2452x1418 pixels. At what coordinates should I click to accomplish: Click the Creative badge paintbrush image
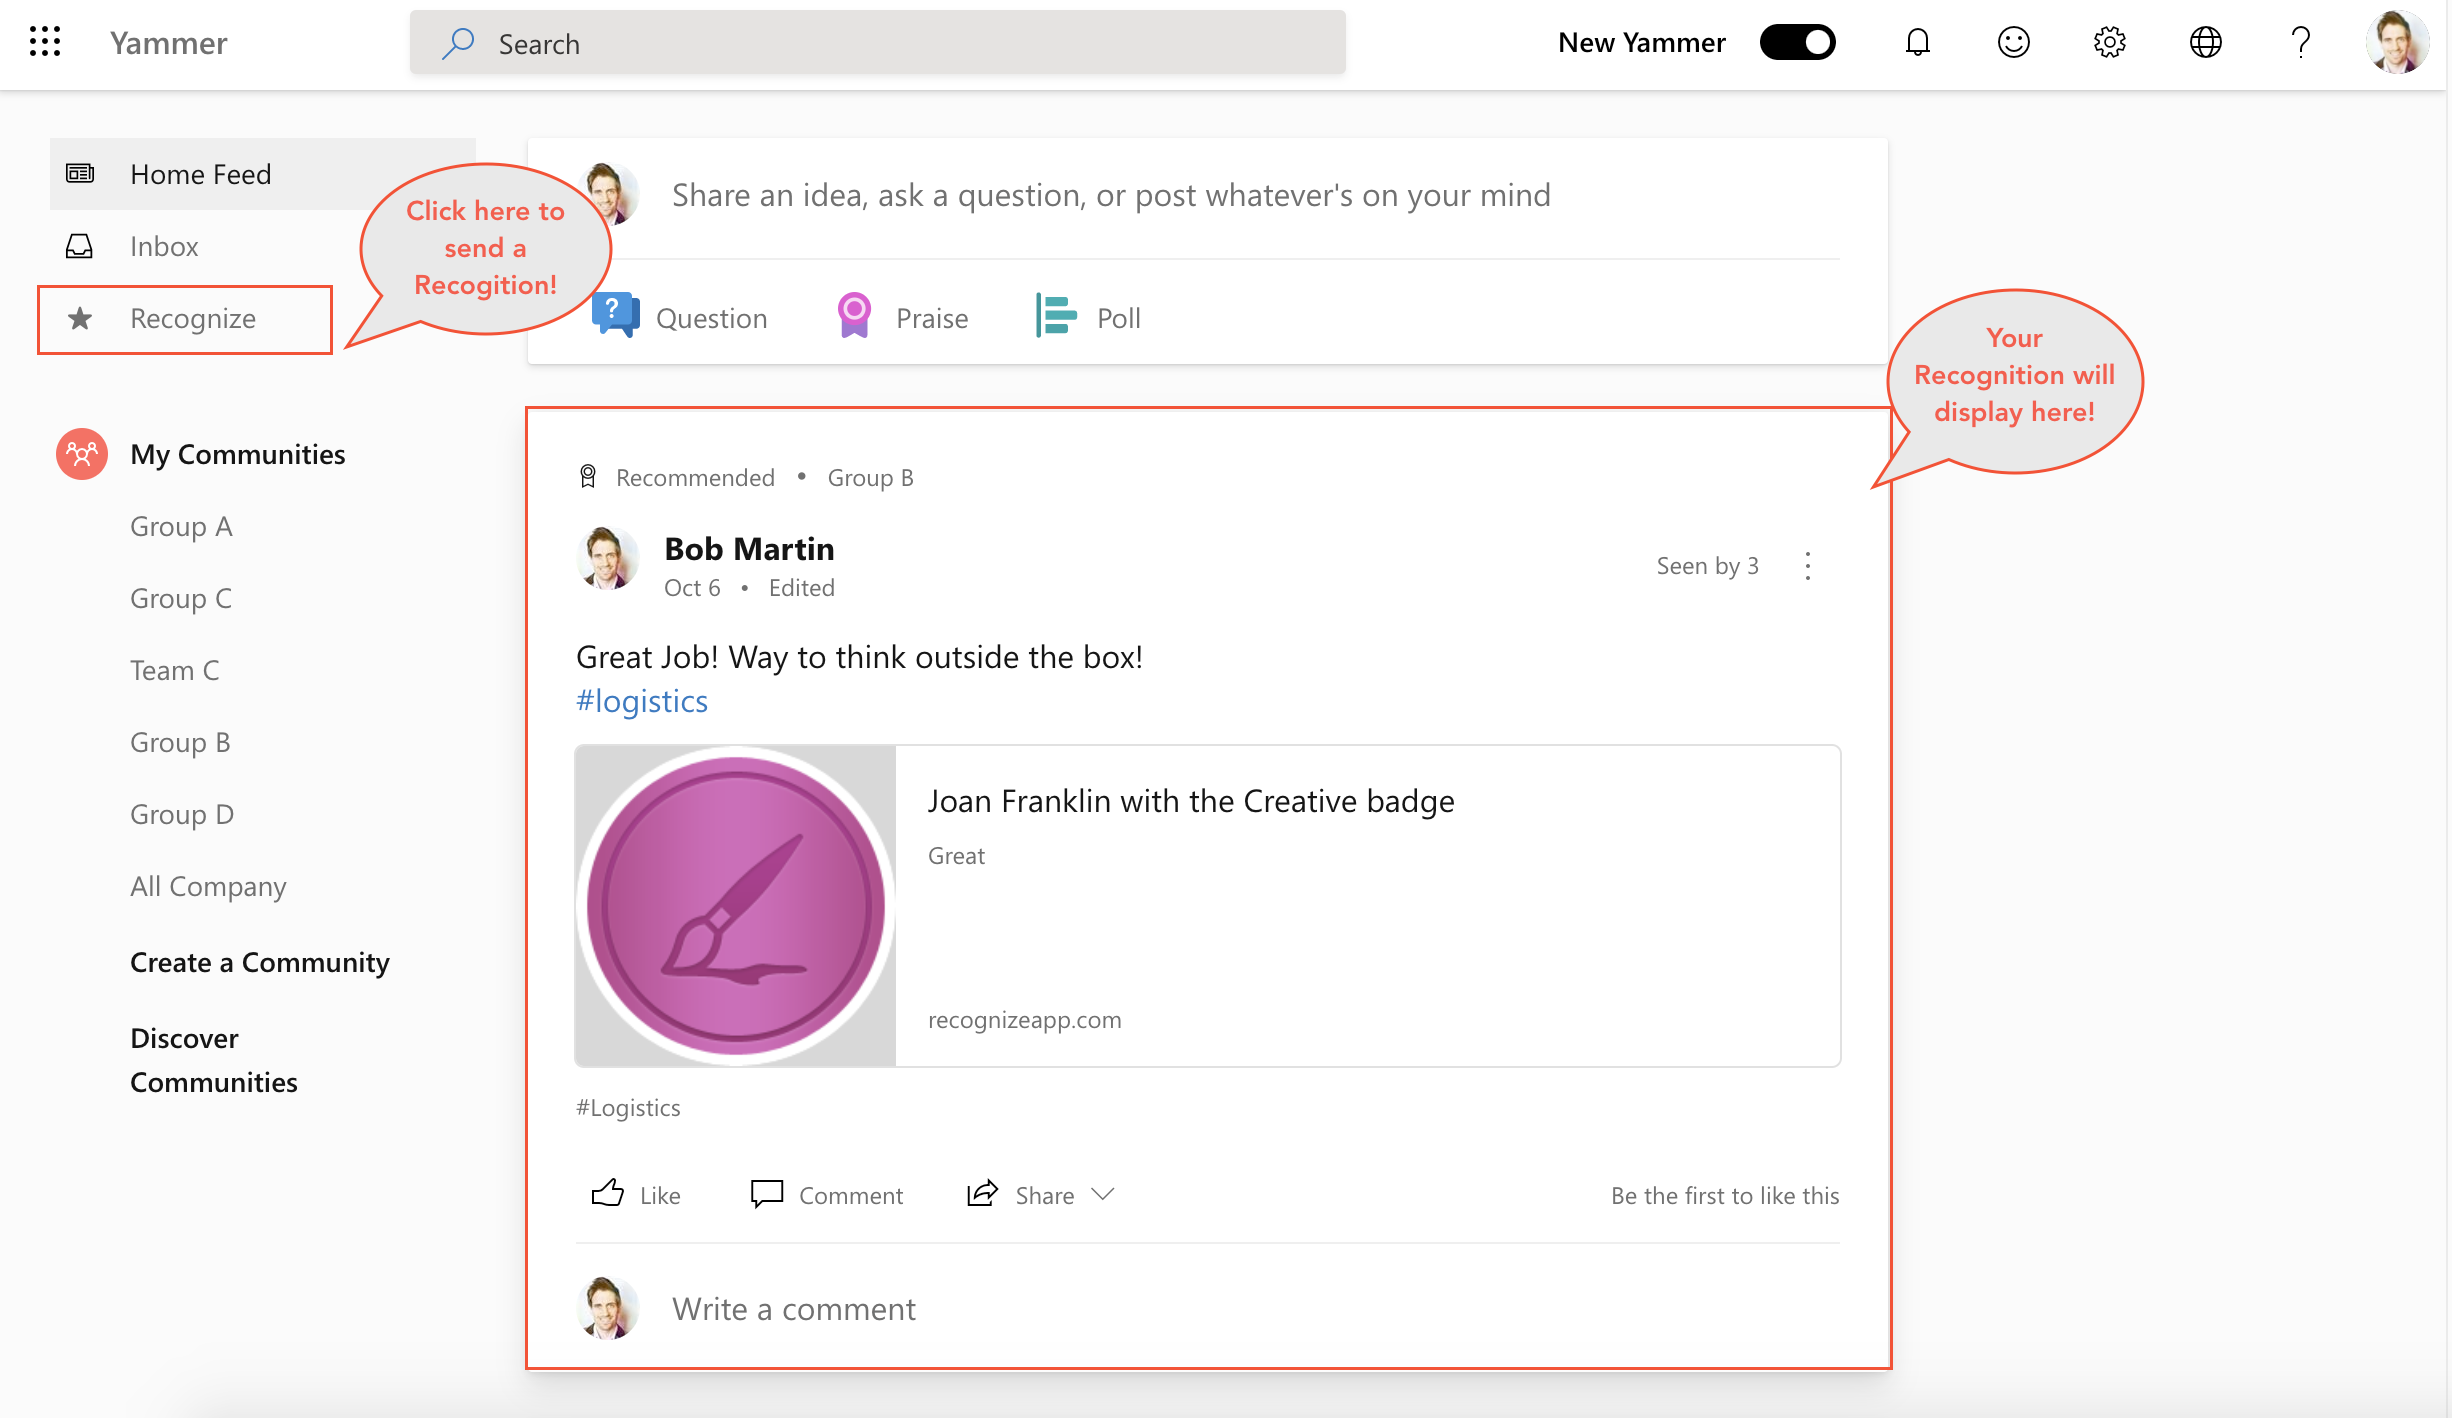pyautogui.click(x=736, y=906)
